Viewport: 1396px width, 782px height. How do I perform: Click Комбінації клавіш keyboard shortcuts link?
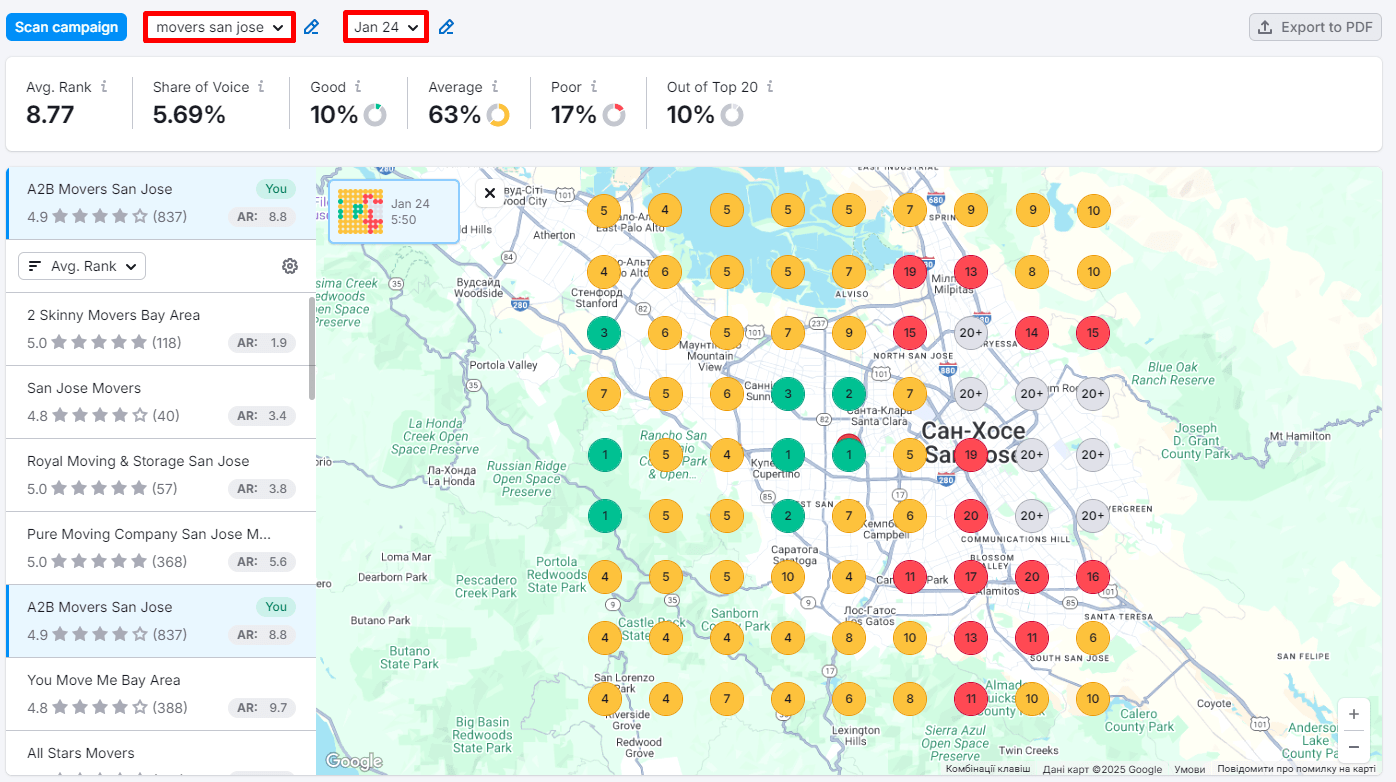click(x=988, y=769)
